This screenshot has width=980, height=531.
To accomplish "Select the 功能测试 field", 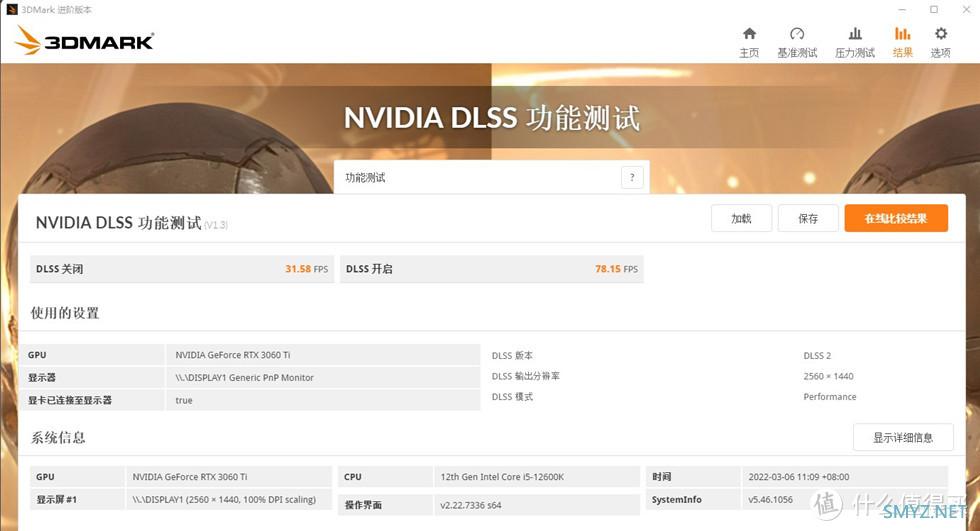I will 491,177.
